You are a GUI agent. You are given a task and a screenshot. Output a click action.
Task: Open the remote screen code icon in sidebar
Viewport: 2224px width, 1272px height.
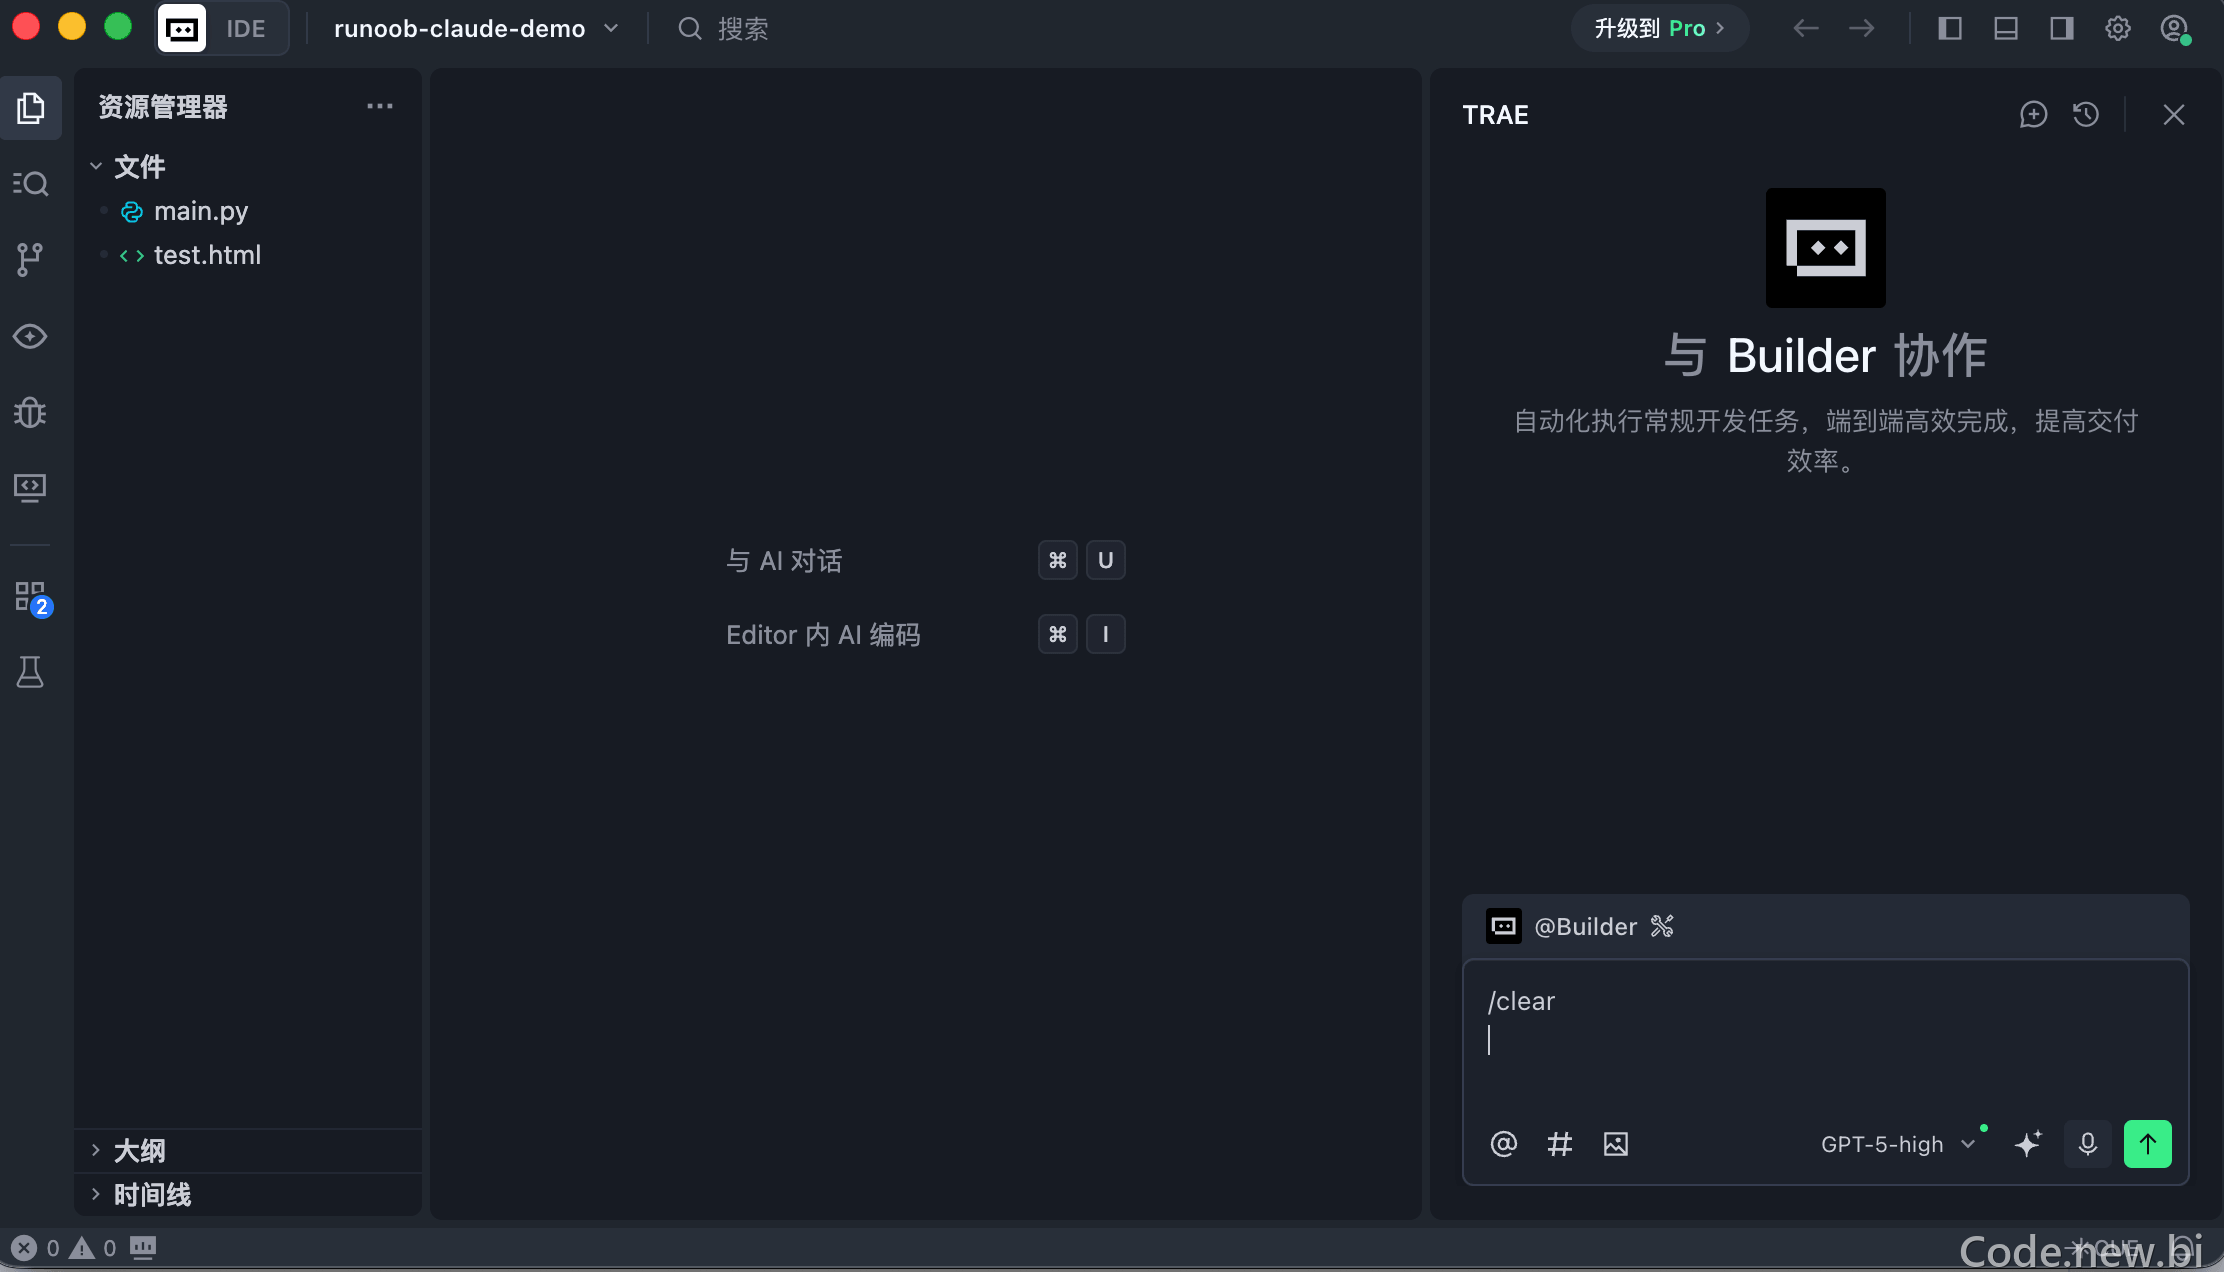[31, 488]
